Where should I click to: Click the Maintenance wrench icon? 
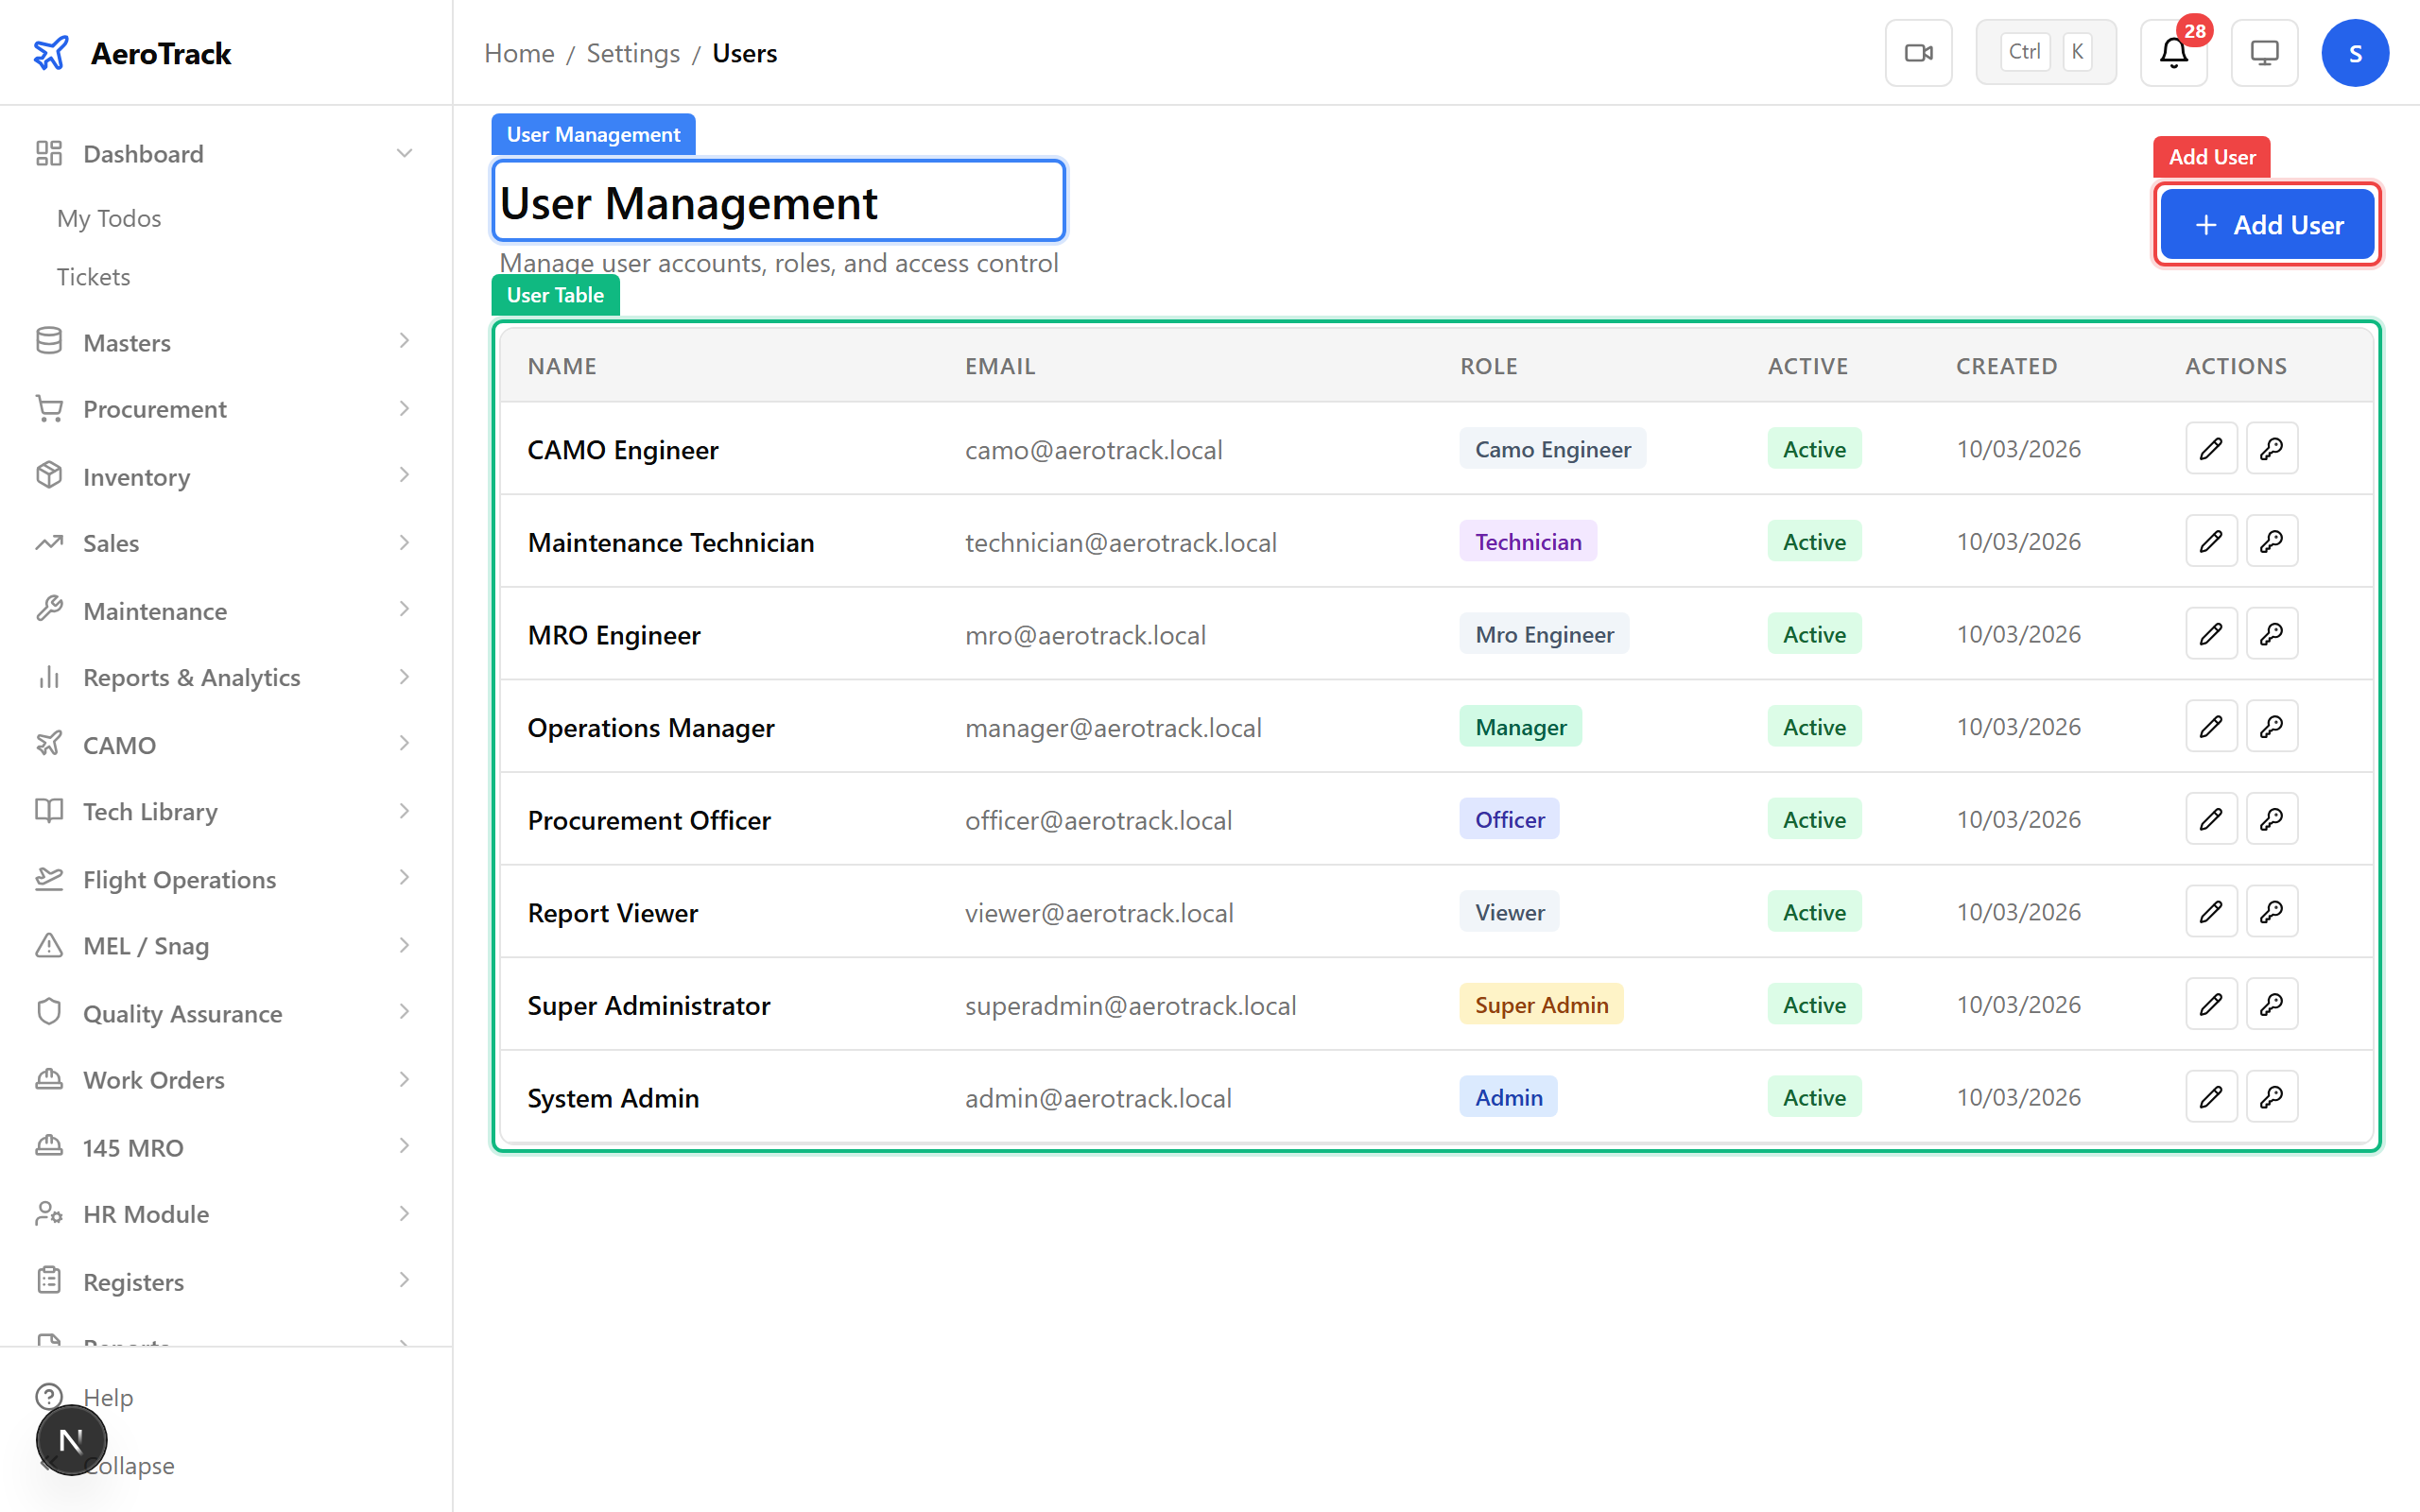click(x=49, y=610)
